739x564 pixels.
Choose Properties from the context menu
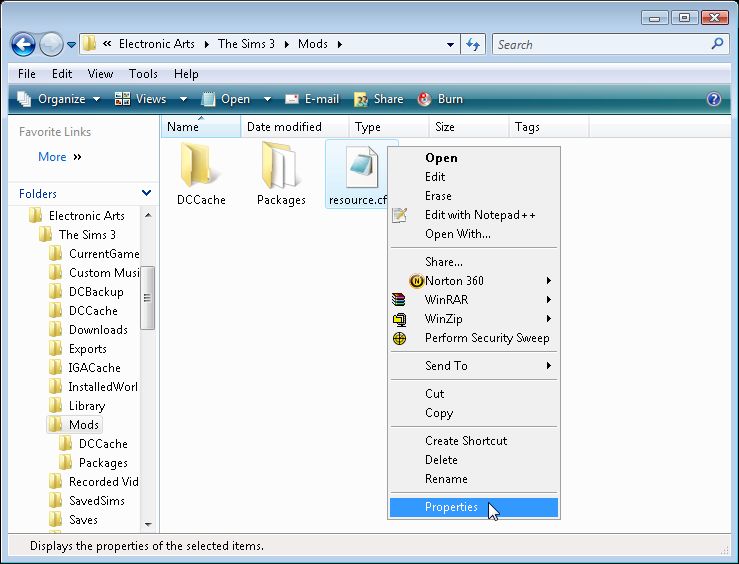[x=474, y=507]
